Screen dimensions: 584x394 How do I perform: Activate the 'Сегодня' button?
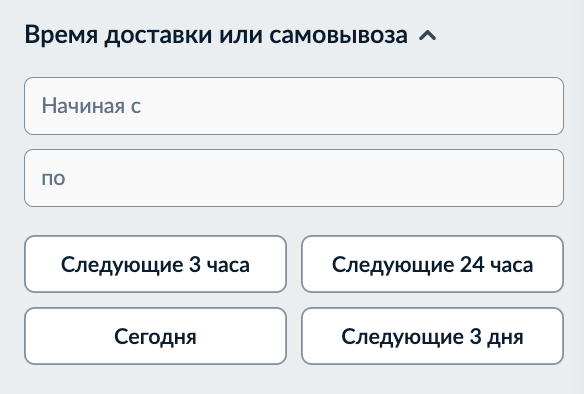click(155, 336)
